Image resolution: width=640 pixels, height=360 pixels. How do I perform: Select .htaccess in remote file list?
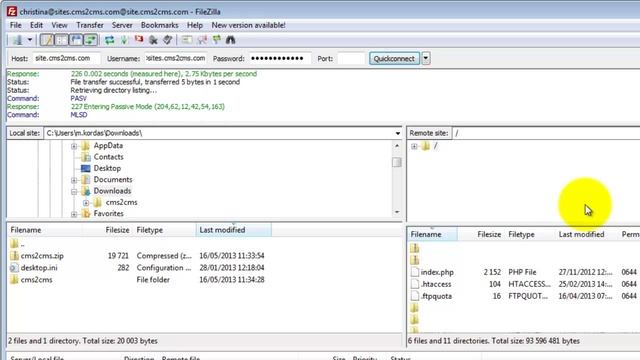[436, 284]
